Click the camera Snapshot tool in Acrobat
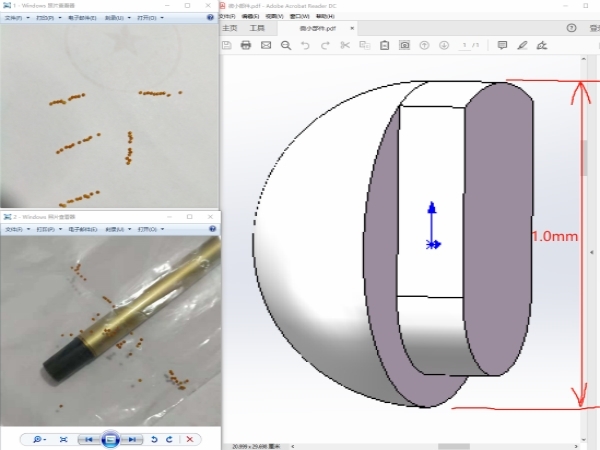The width and height of the screenshot is (600, 450). coord(404,45)
